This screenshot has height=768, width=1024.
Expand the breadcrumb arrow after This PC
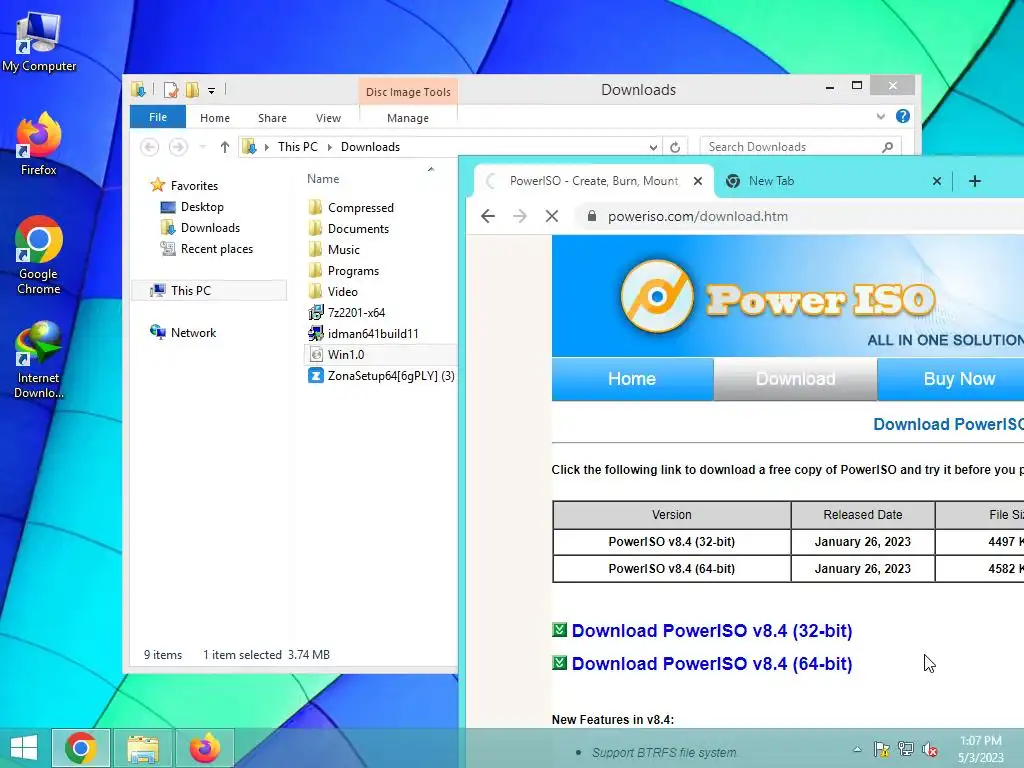pyautogui.click(x=329, y=147)
